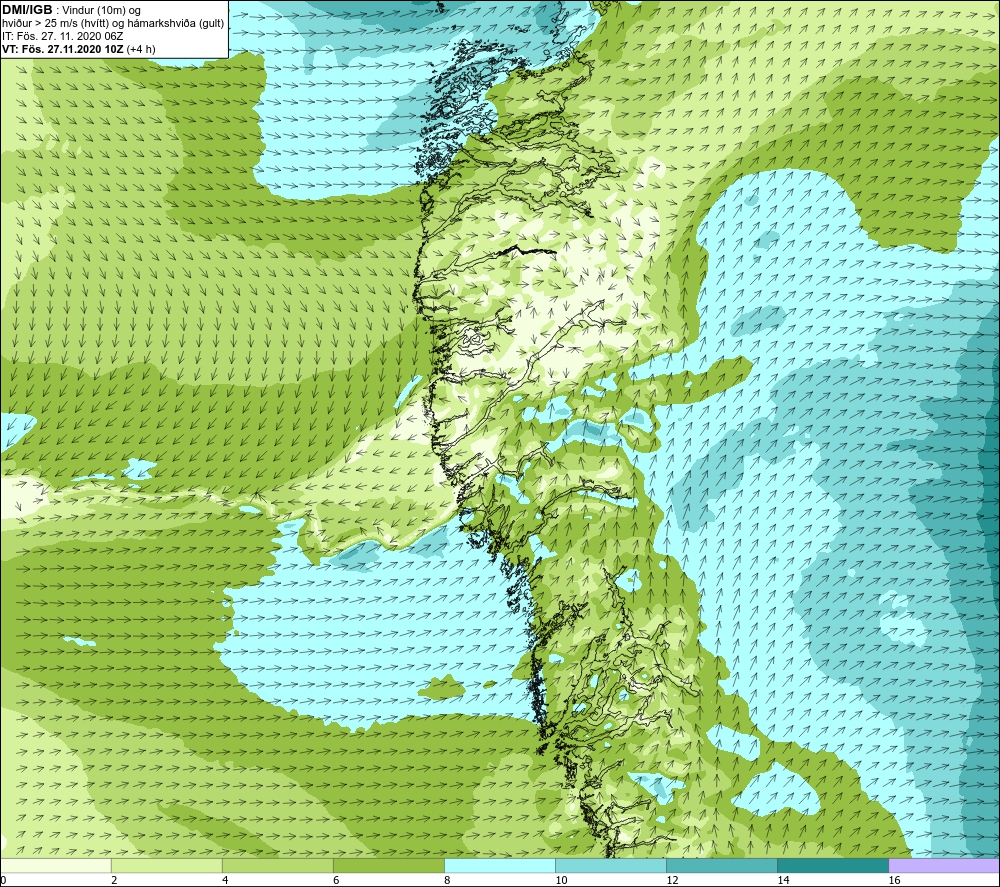
Task: Click the "8" scale label
Action: tap(447, 881)
